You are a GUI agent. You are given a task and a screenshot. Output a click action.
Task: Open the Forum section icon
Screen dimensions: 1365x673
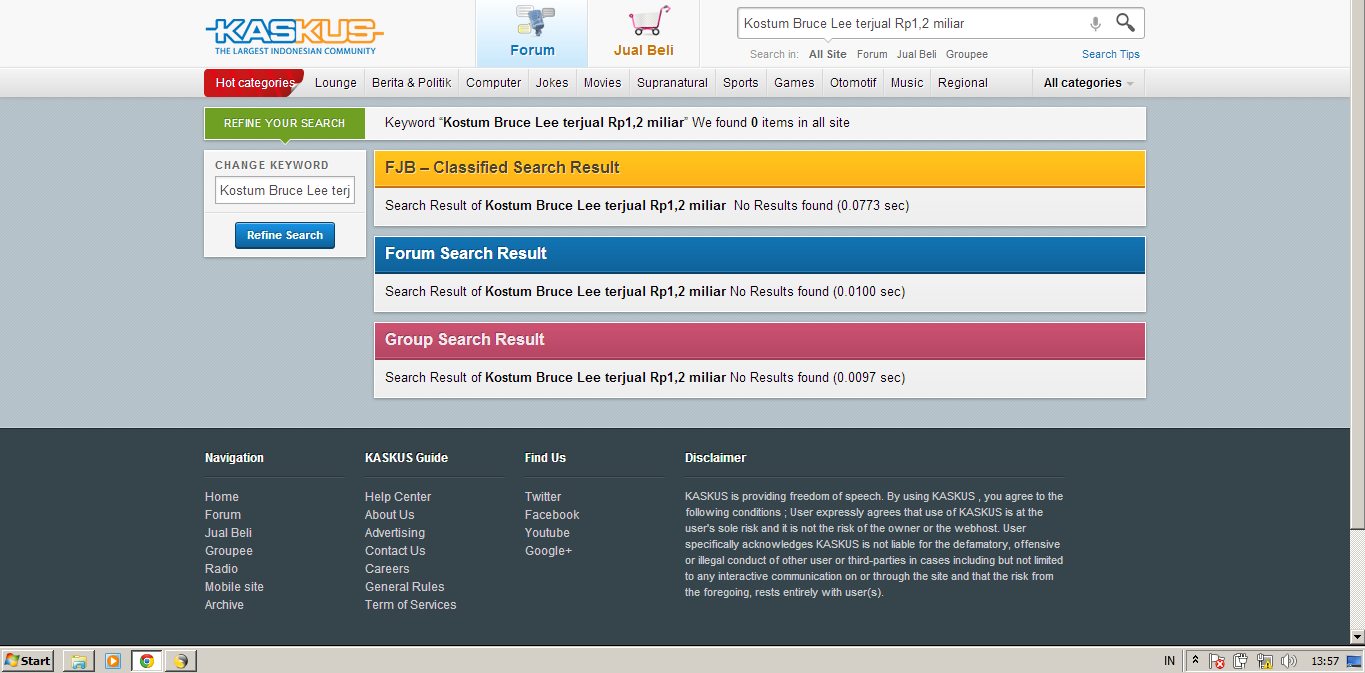coord(532,33)
